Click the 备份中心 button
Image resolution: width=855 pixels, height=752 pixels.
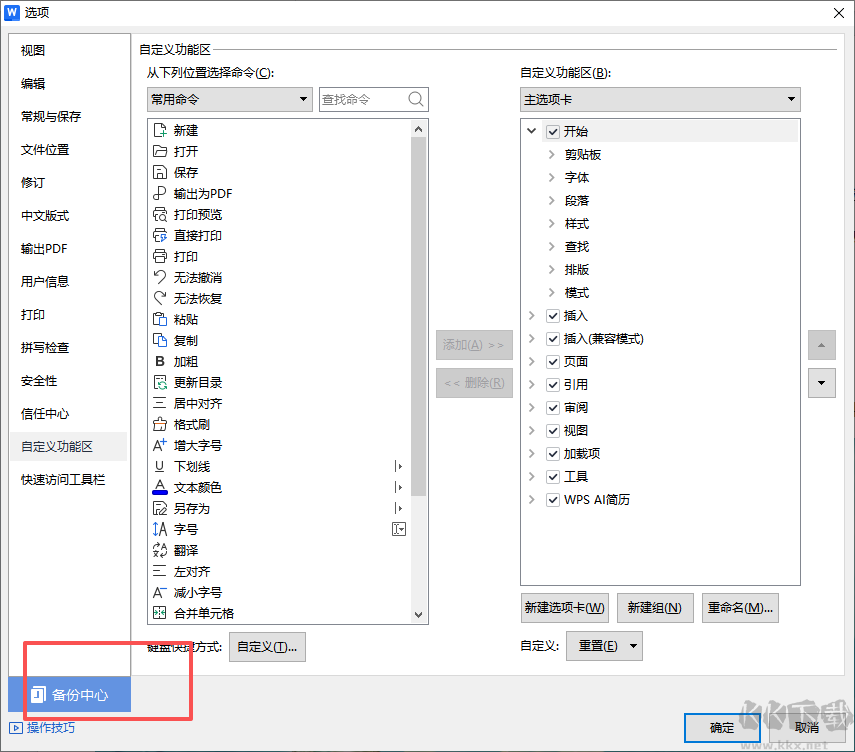pyautogui.click(x=70, y=695)
